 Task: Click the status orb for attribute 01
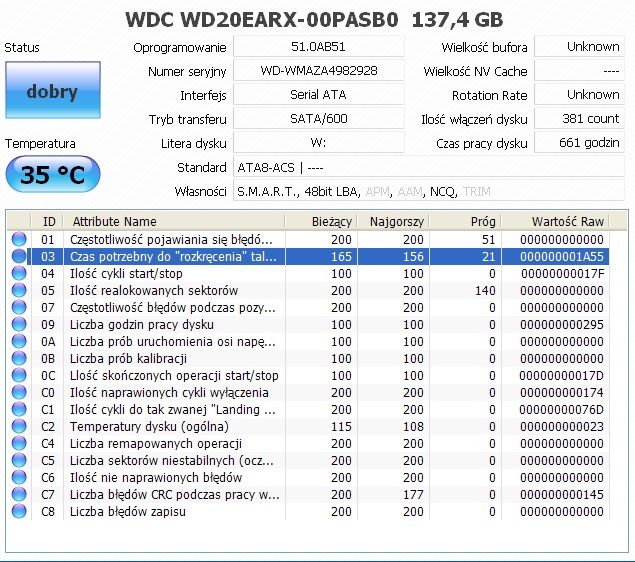tap(19, 239)
